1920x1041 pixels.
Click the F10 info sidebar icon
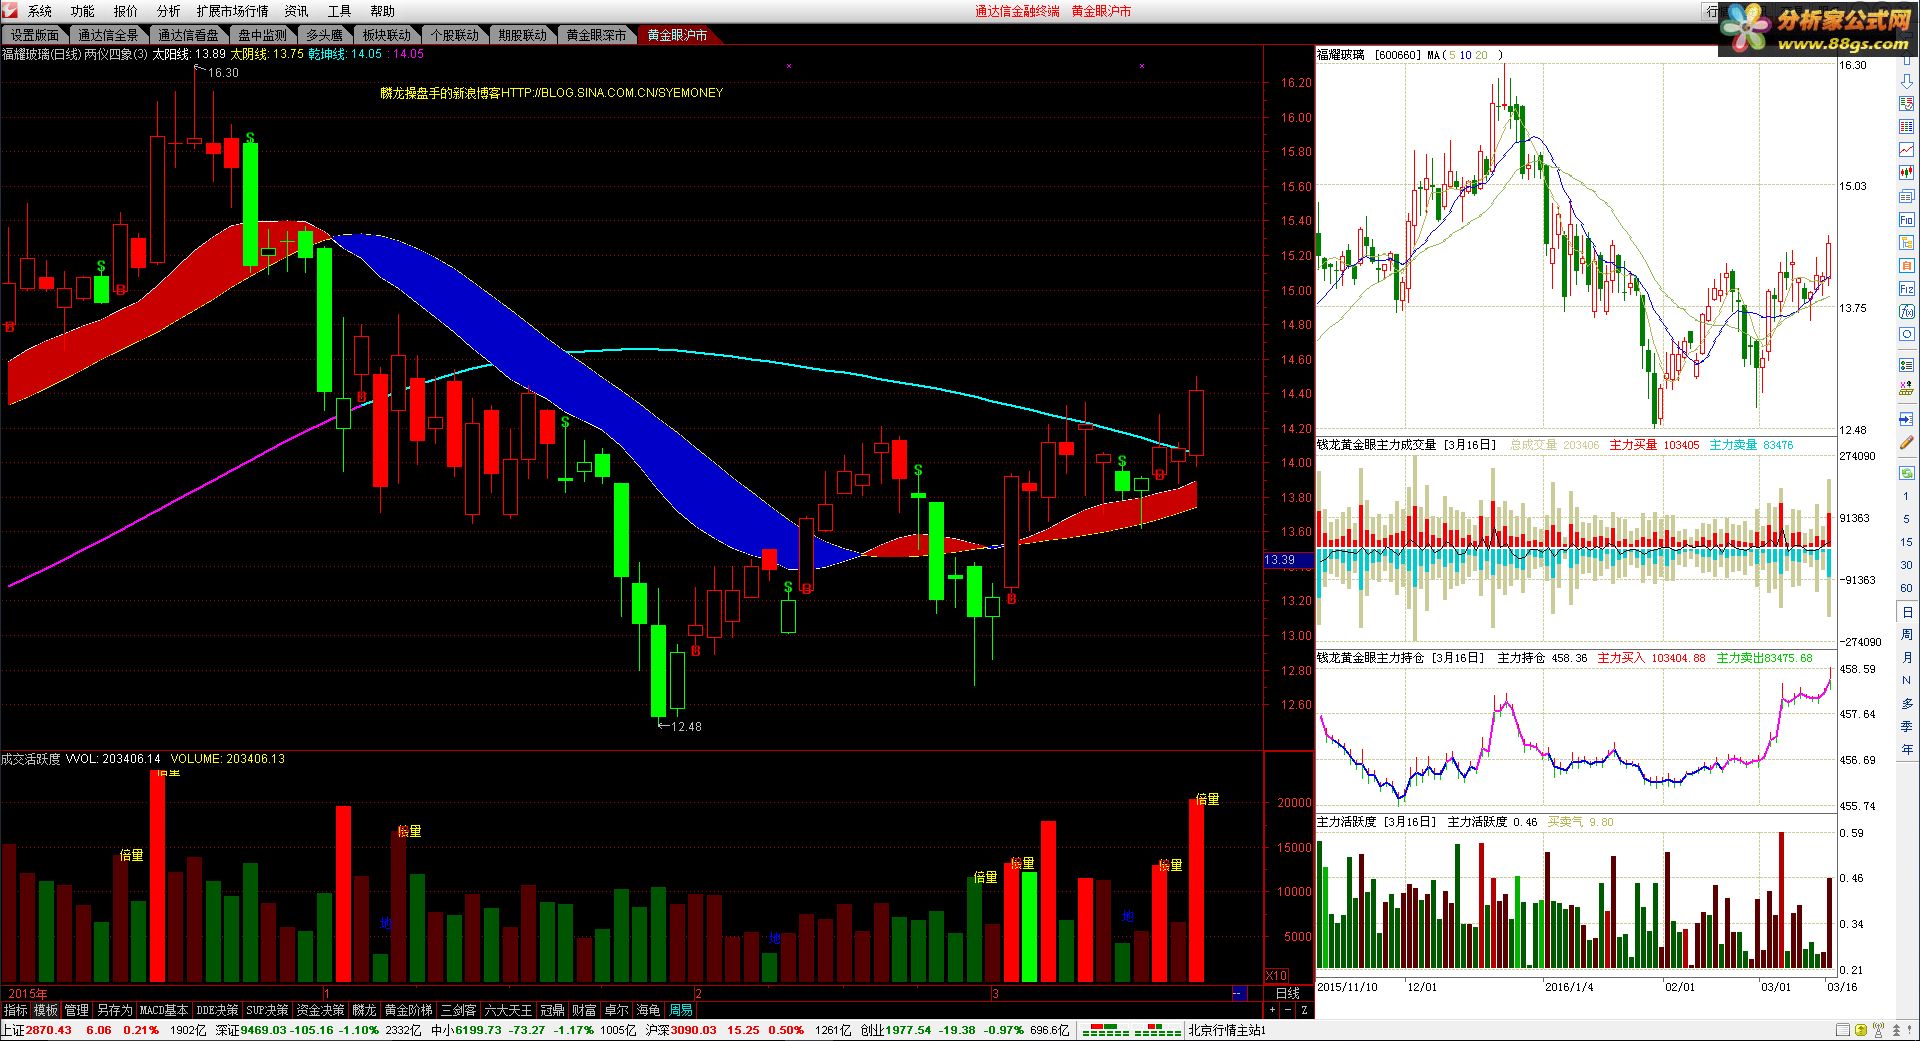tap(1906, 219)
